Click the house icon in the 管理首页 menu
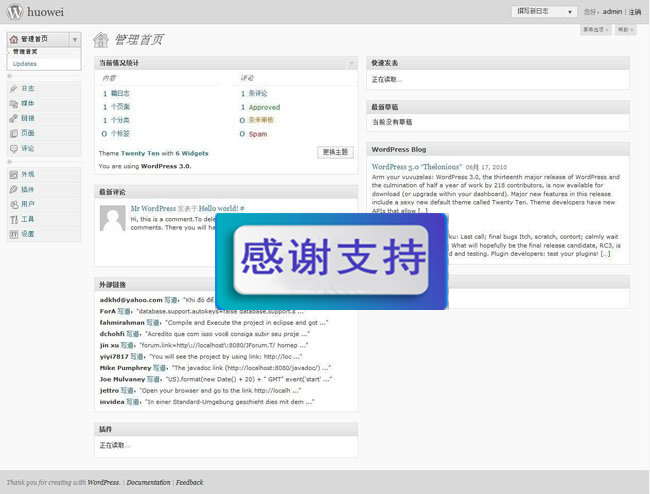The image size is (650, 494). 14,39
